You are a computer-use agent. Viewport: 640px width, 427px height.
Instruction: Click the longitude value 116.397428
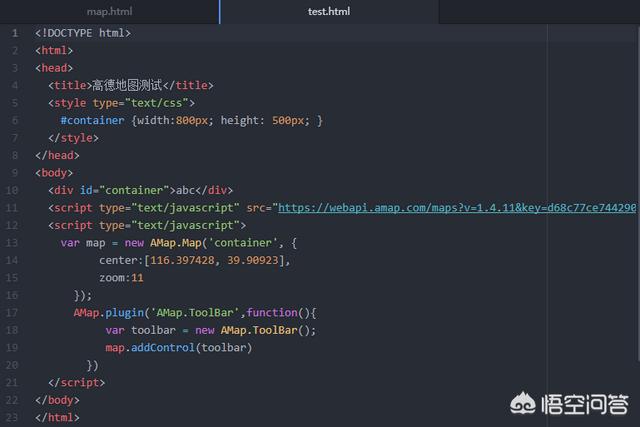click(182, 260)
